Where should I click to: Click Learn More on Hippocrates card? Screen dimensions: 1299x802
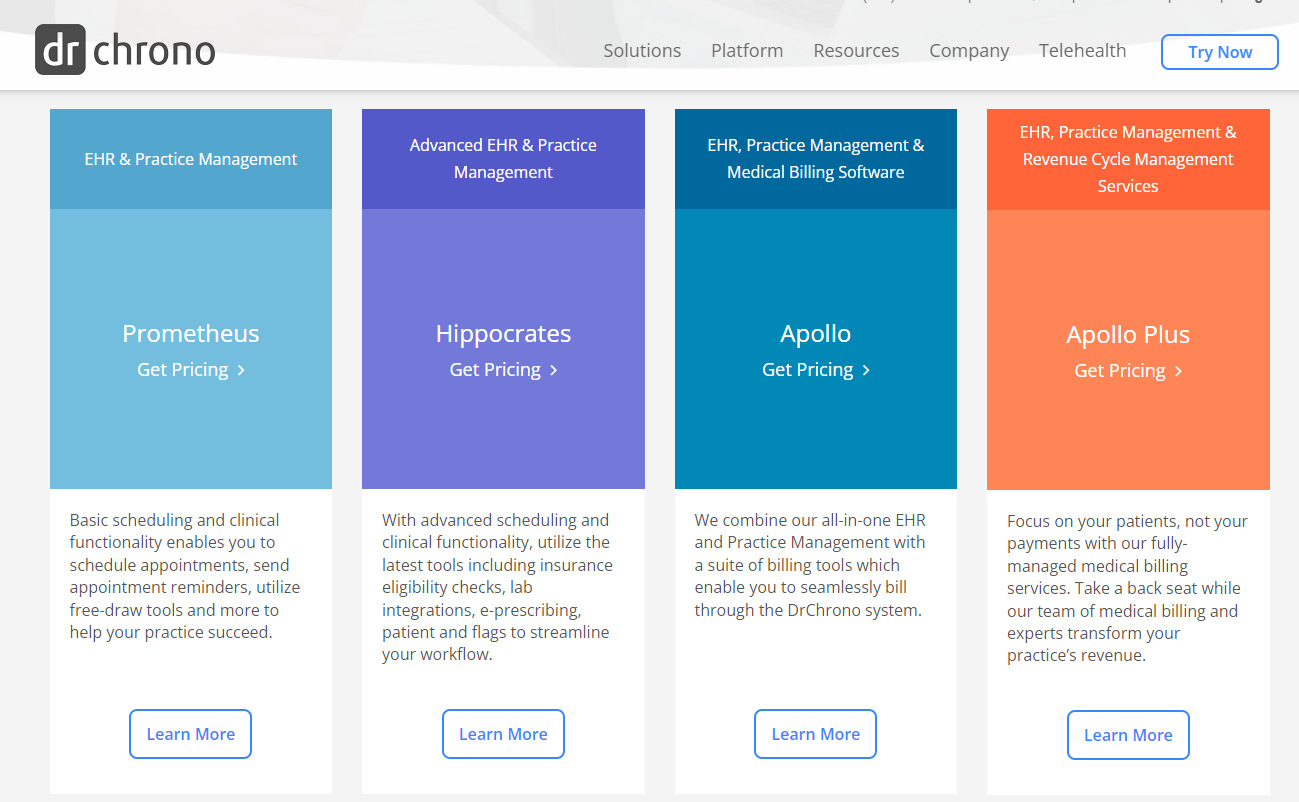pyautogui.click(x=503, y=734)
